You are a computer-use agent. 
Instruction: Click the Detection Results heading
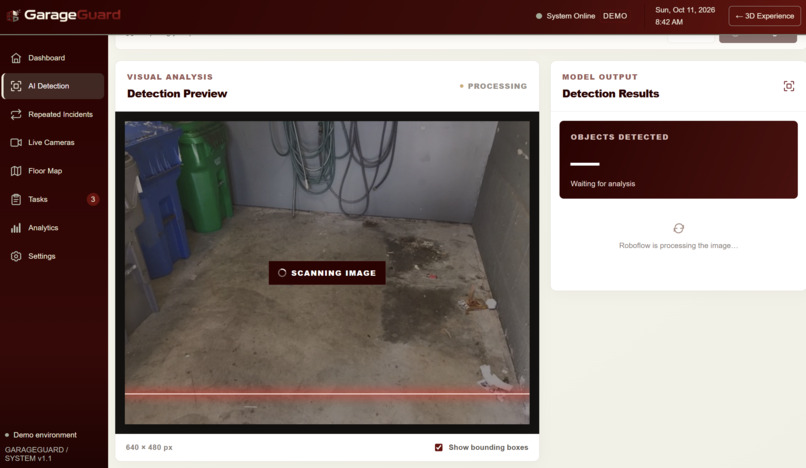(610, 94)
